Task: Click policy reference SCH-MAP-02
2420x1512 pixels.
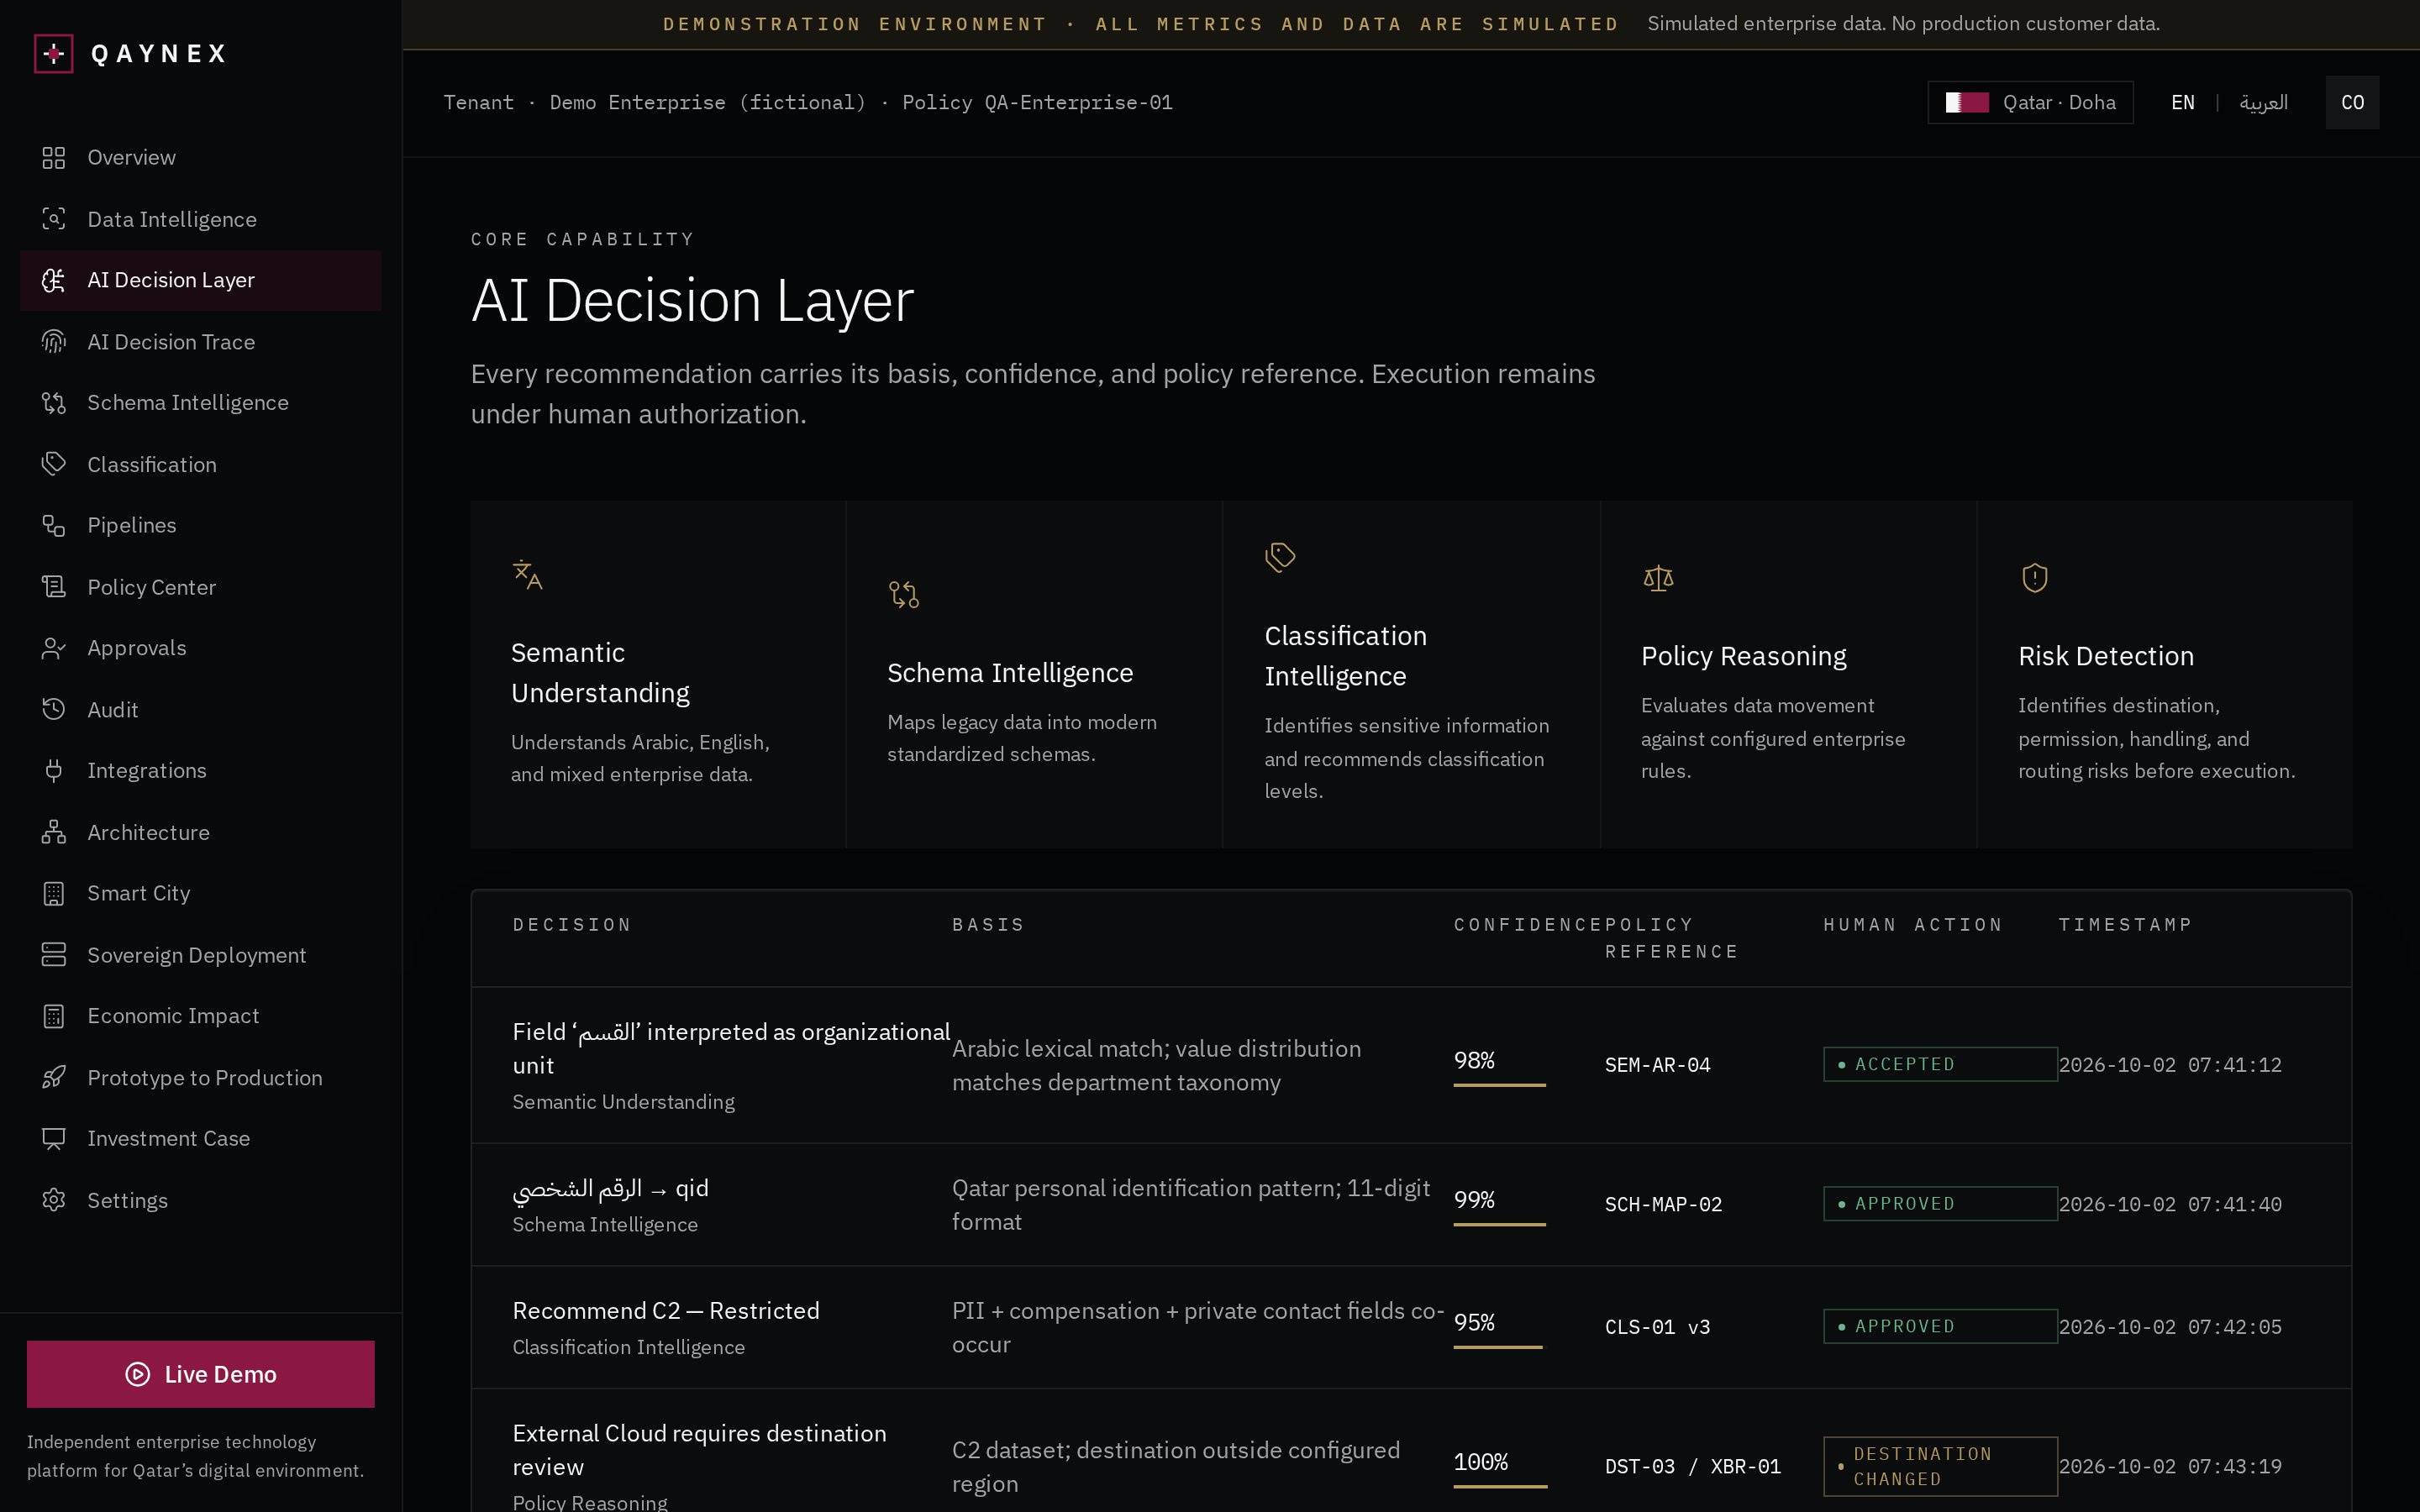Action: (x=1664, y=1204)
